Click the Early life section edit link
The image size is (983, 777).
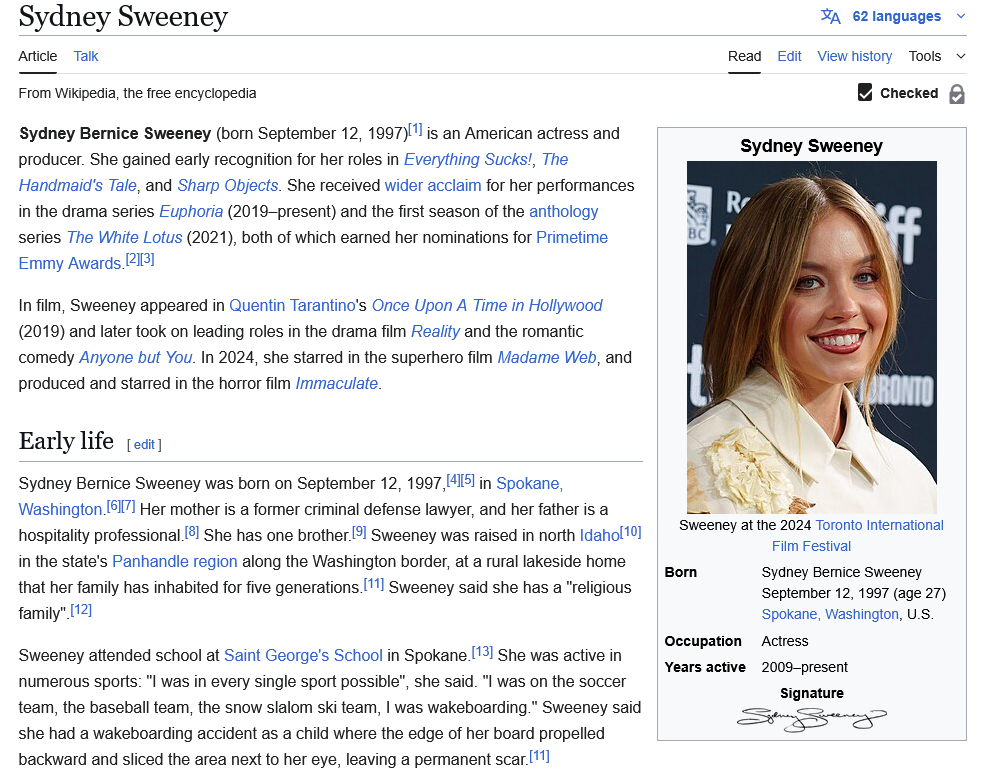tap(144, 445)
